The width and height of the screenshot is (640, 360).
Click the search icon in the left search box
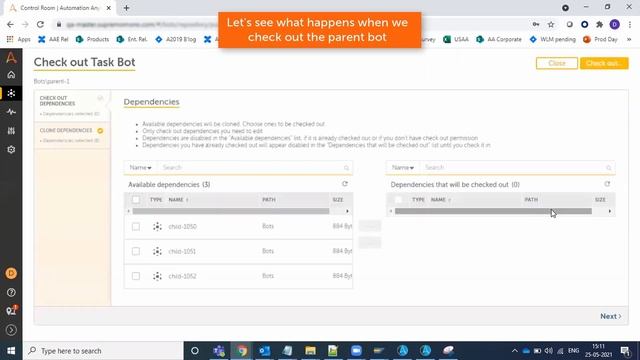pos(347,168)
